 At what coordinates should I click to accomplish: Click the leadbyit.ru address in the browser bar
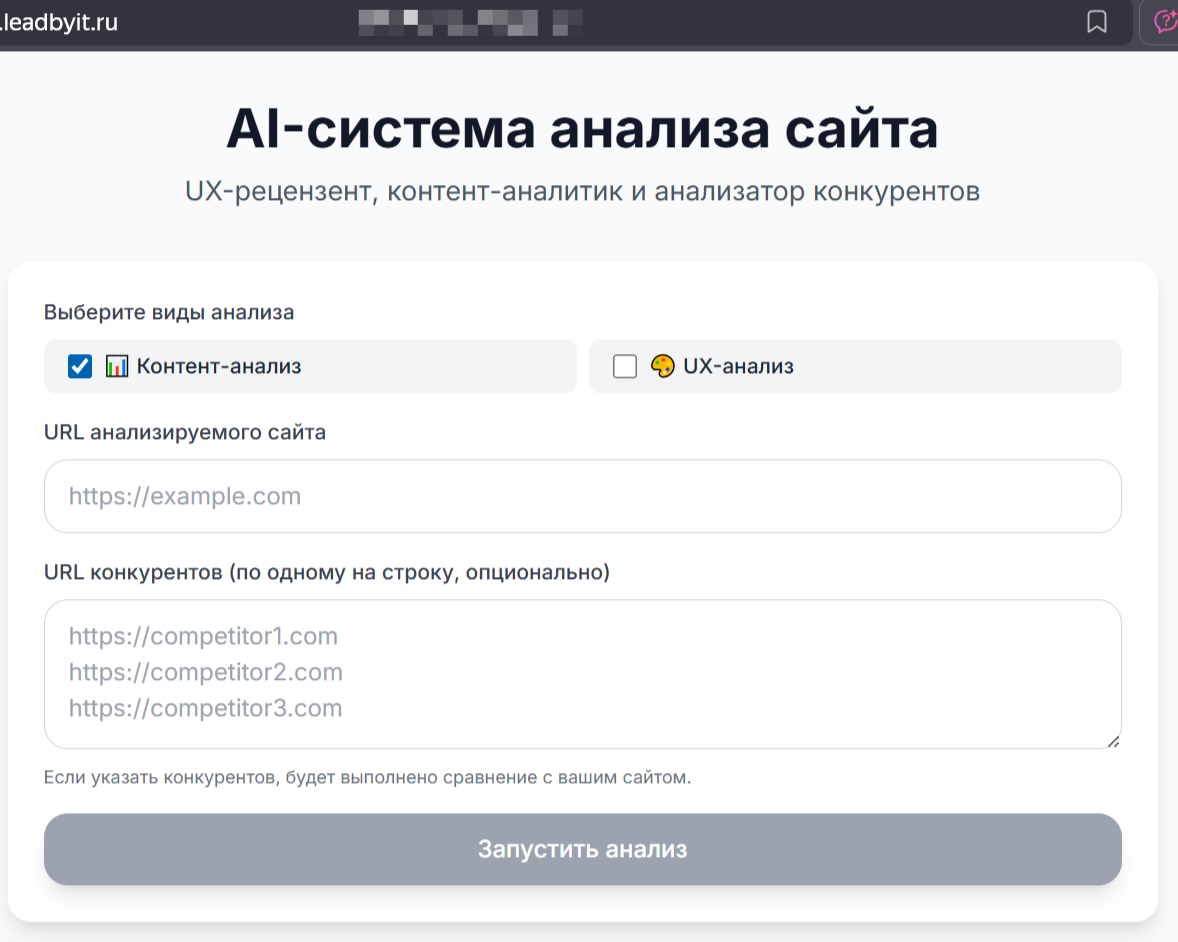coord(59,22)
